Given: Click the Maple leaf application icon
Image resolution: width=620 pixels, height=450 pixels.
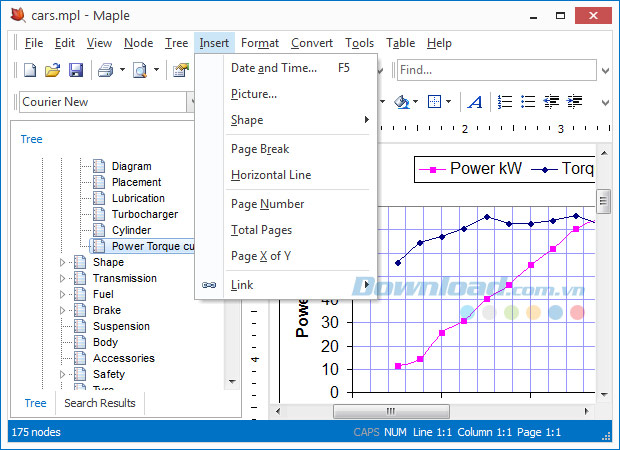Looking at the screenshot, I should coord(18,15).
